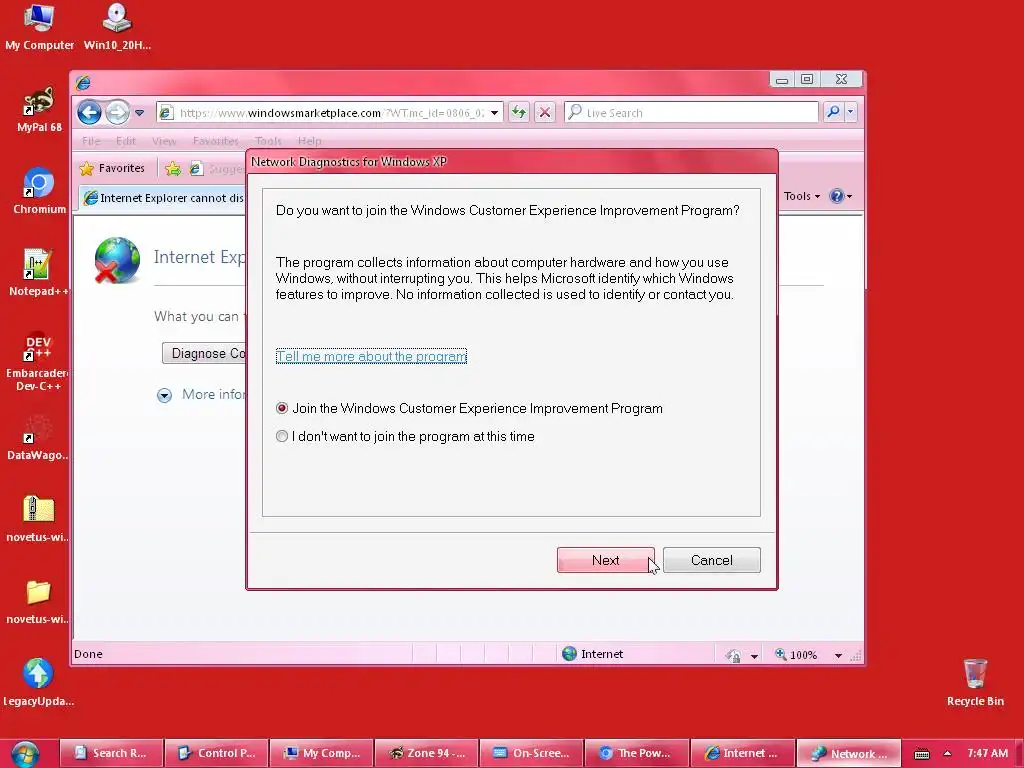Screen dimensions: 1024x768
Task: Open the novetus-wi folder icon
Action: pyautogui.click(x=38, y=601)
